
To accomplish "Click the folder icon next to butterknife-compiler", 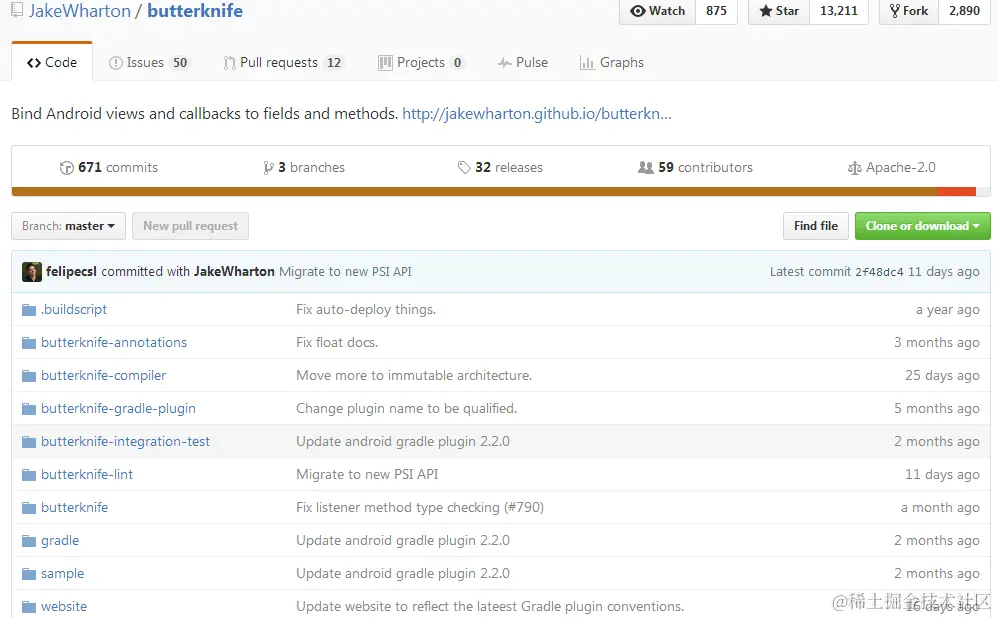I will tap(29, 376).
